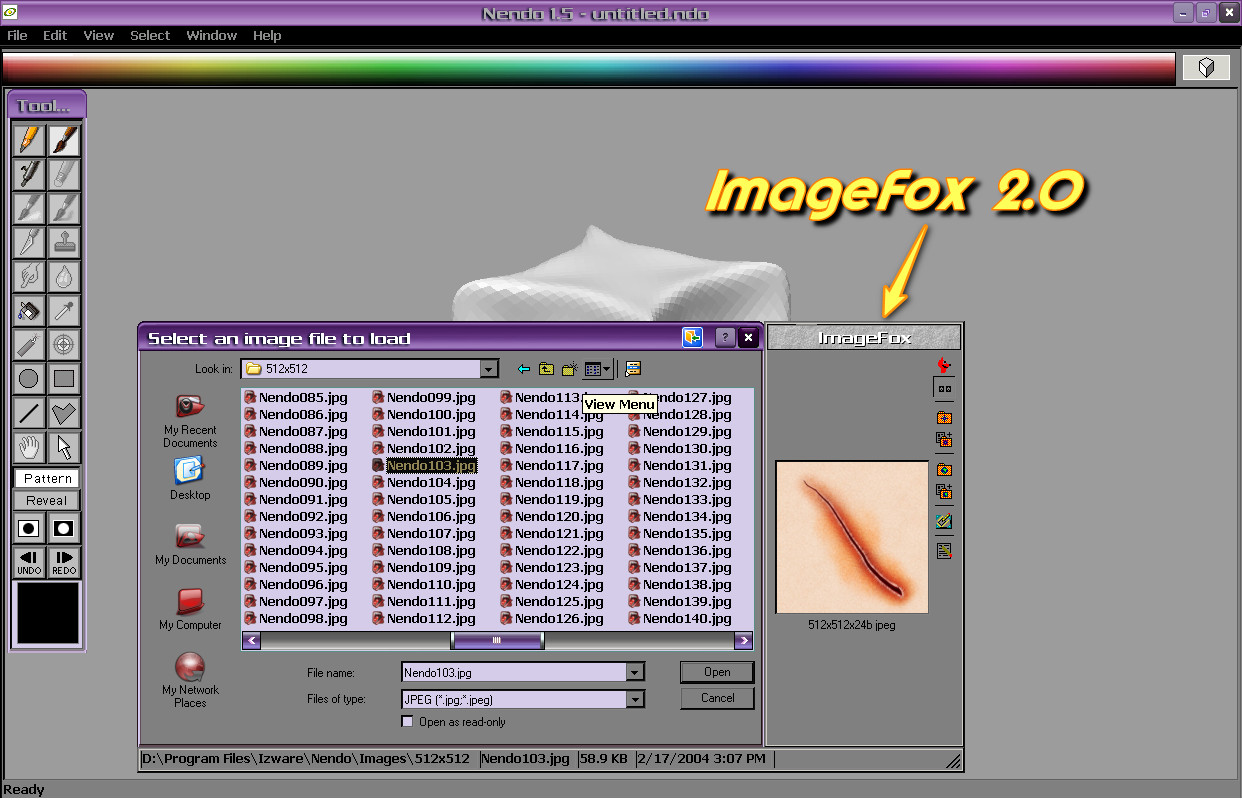Toggle the Pattern mode button

tap(48, 479)
